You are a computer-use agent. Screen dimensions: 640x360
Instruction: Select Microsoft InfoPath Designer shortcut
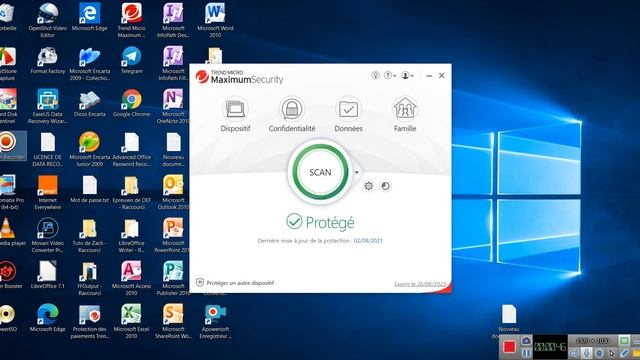(x=173, y=20)
